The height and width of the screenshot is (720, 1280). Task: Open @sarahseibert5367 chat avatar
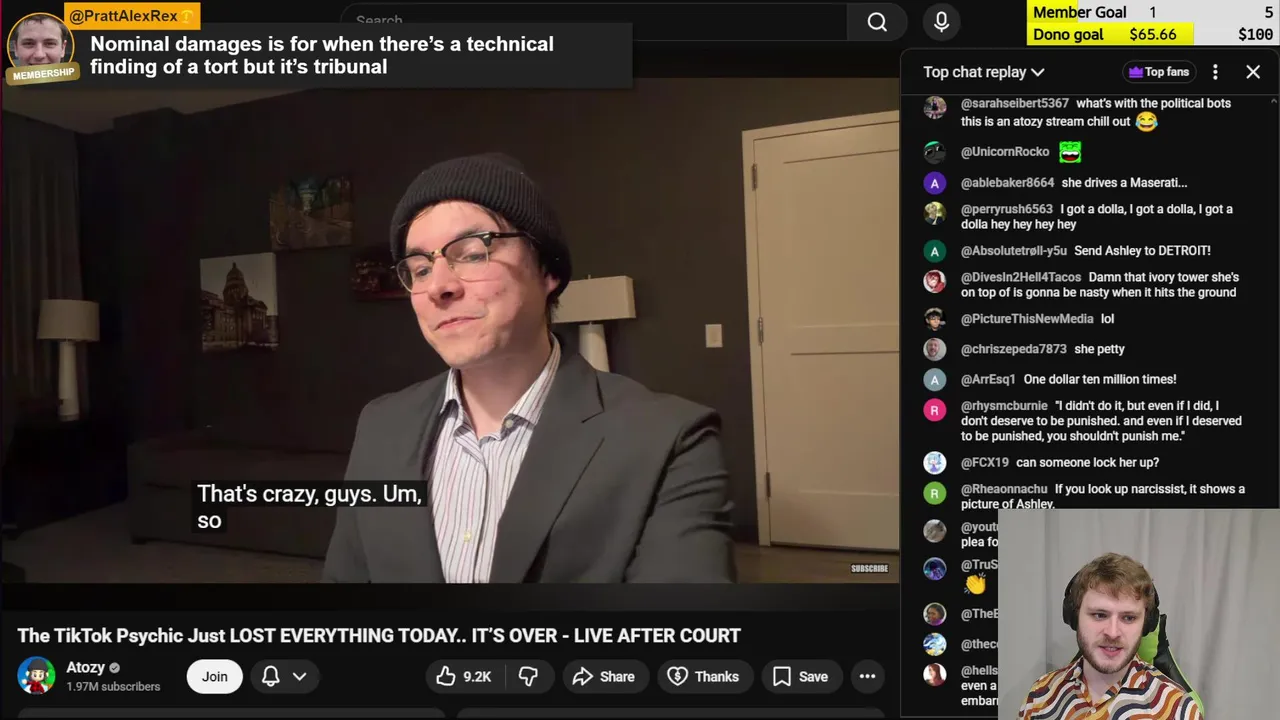(934, 107)
